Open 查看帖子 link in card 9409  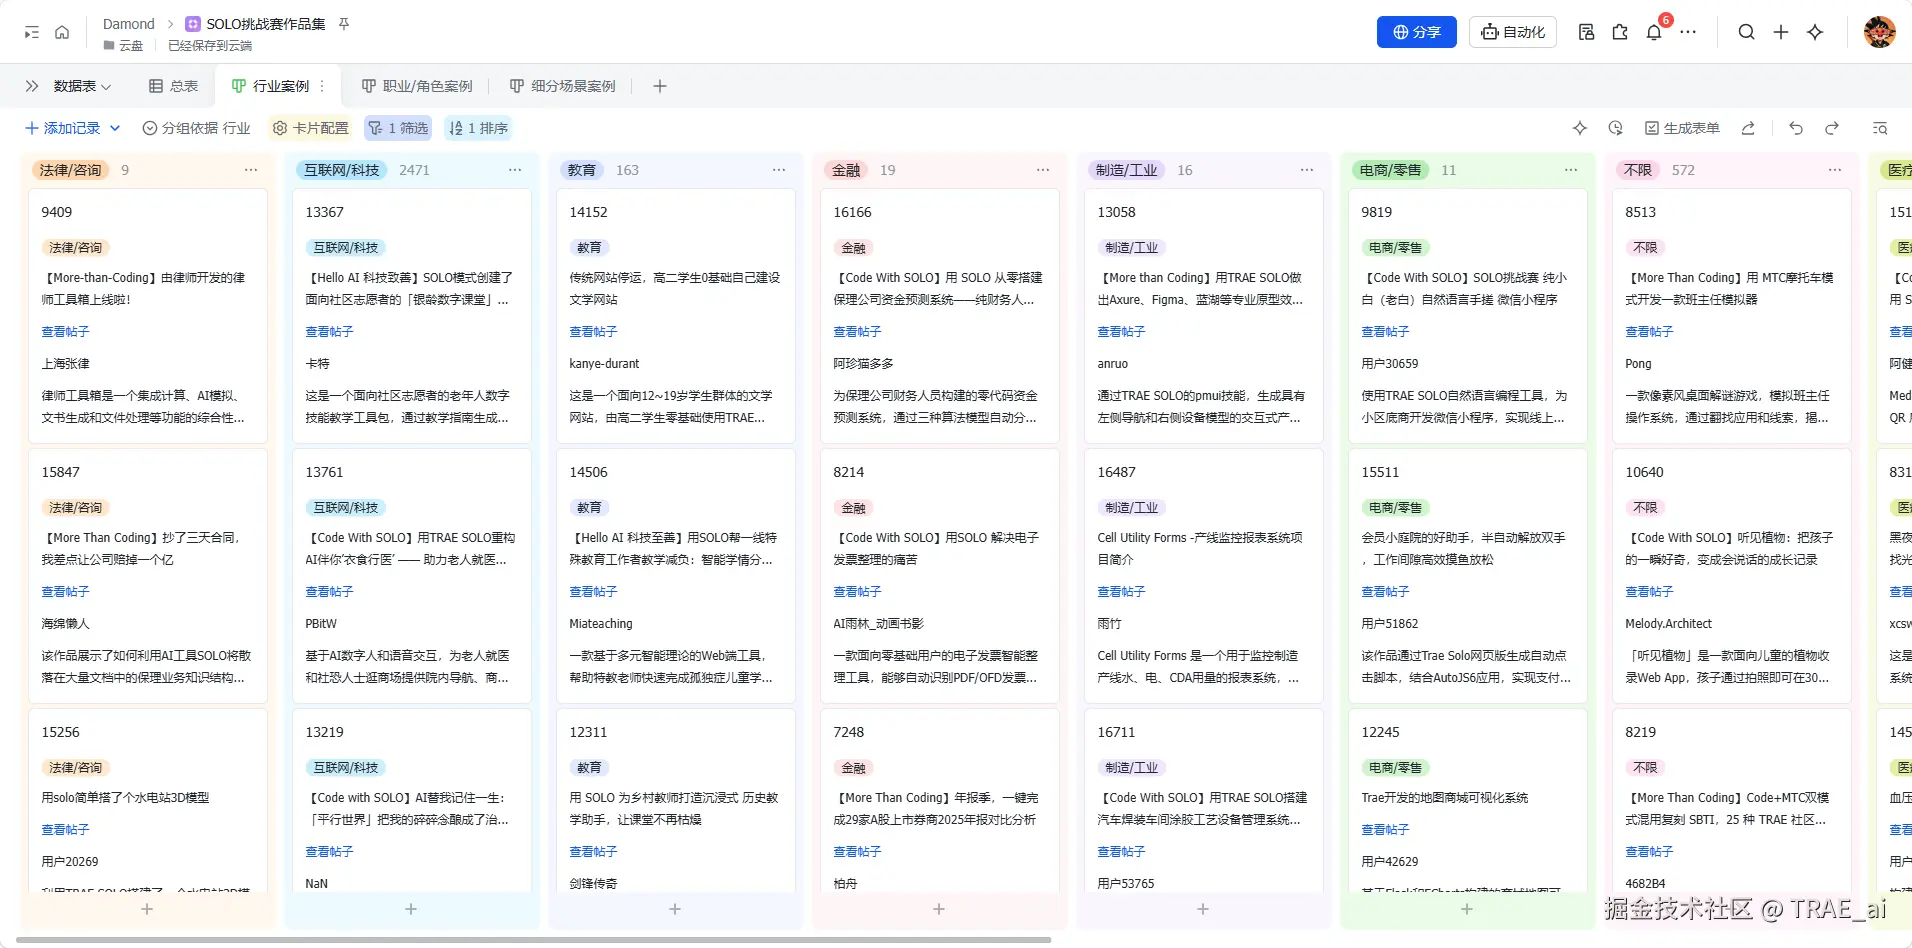pos(65,332)
